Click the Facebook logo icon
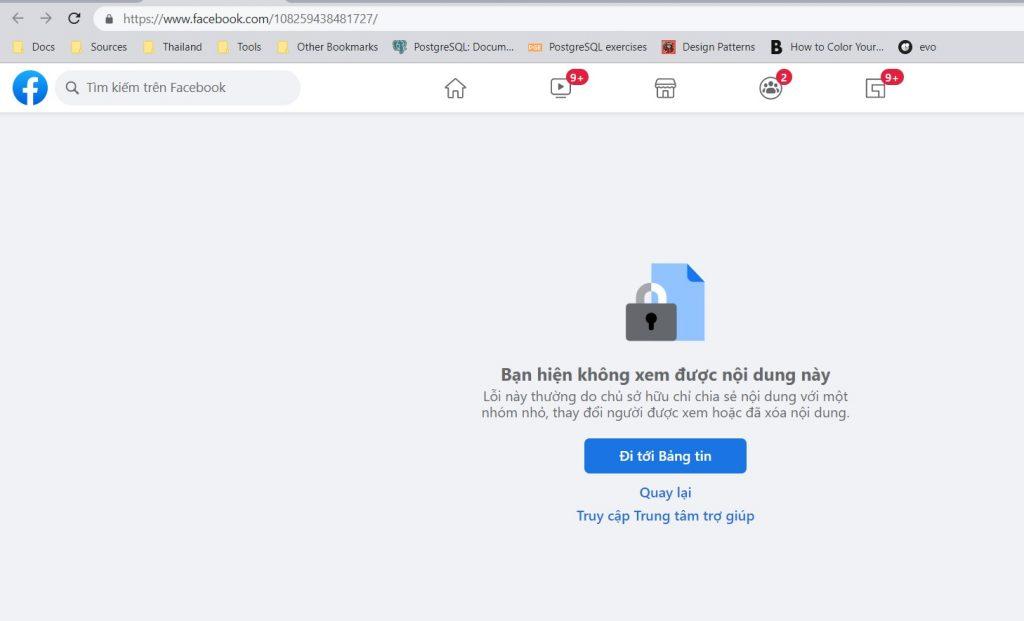1024x621 pixels. pos(30,88)
